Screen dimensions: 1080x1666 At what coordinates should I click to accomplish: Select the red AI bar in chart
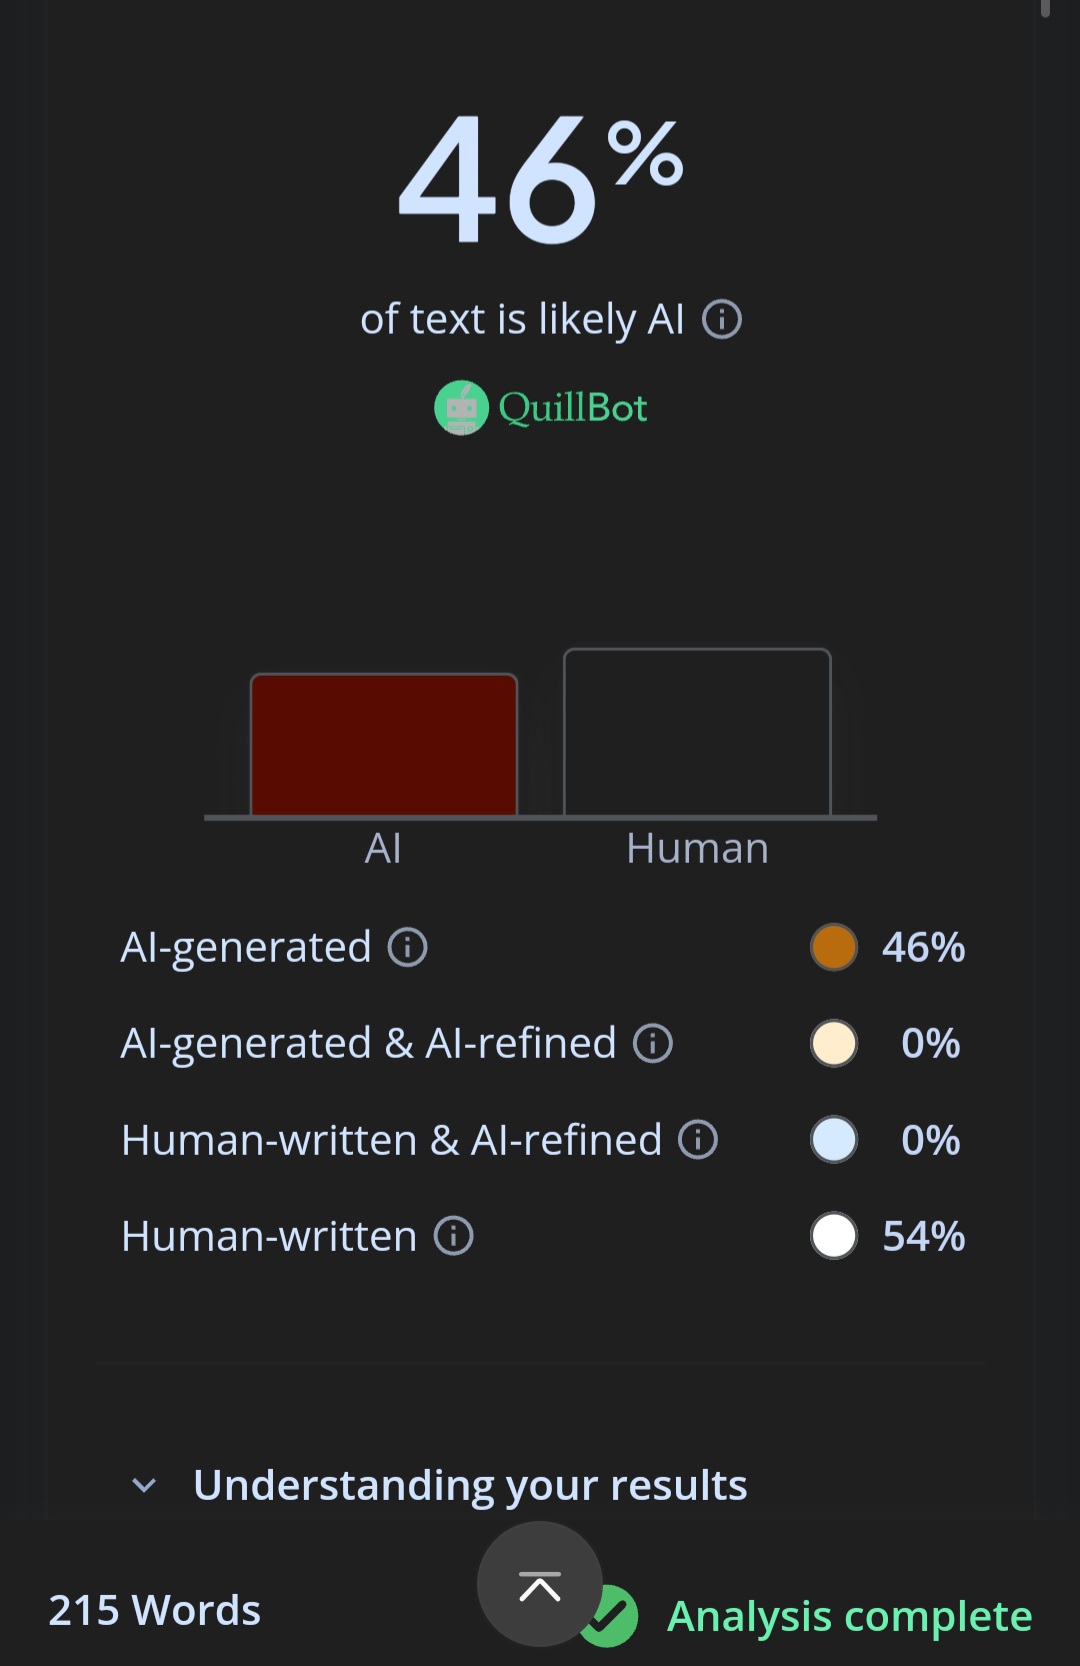[384, 745]
